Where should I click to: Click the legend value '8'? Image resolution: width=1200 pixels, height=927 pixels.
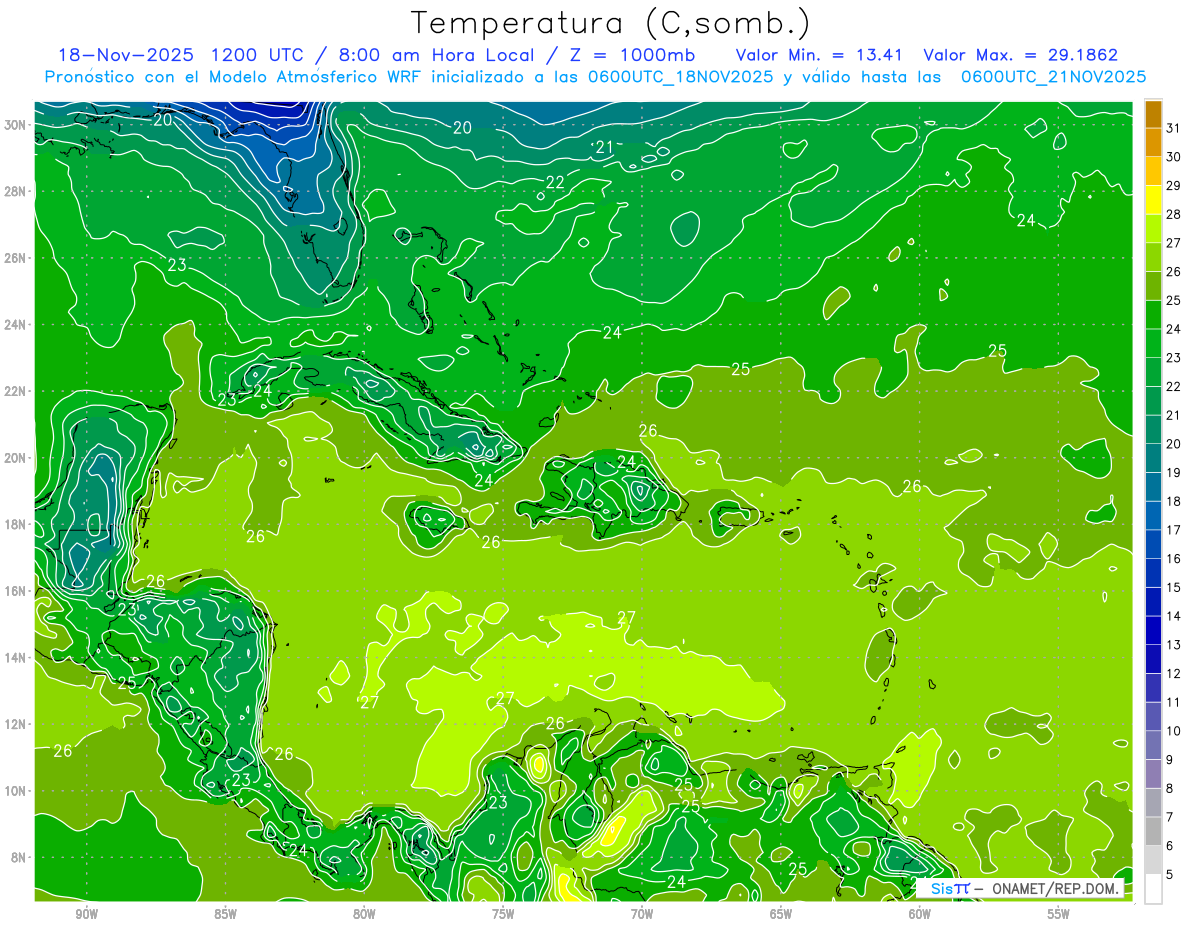coord(1170,788)
